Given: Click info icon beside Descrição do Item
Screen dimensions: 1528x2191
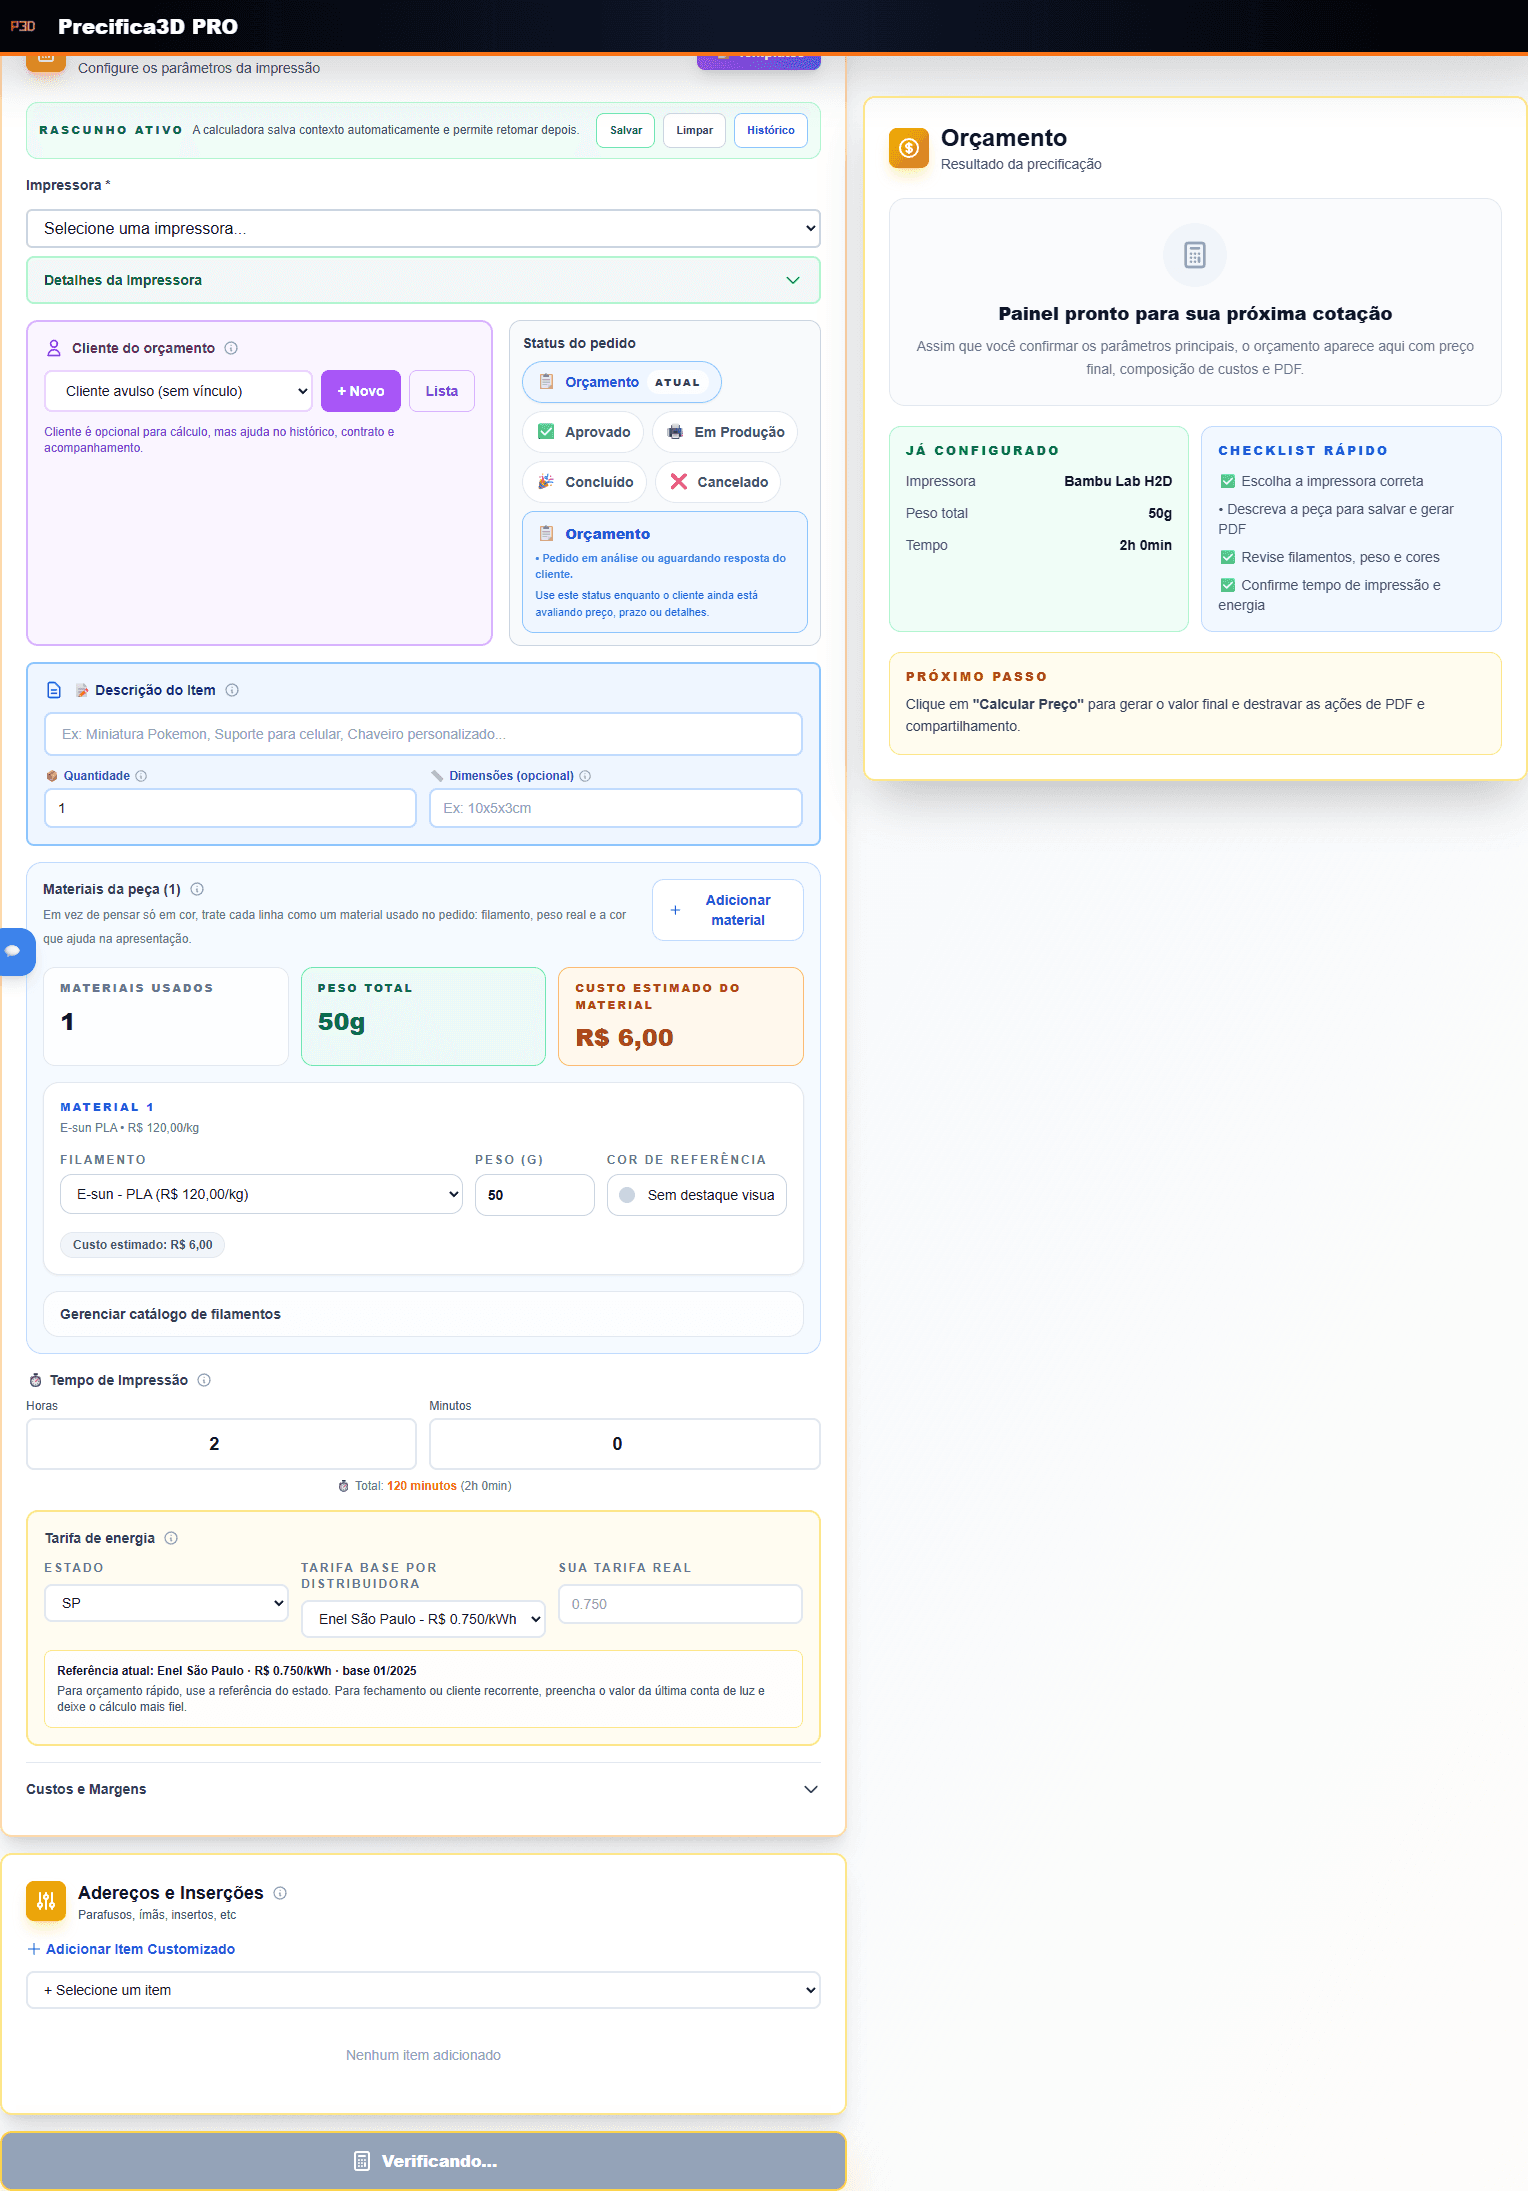Looking at the screenshot, I should click(x=232, y=690).
